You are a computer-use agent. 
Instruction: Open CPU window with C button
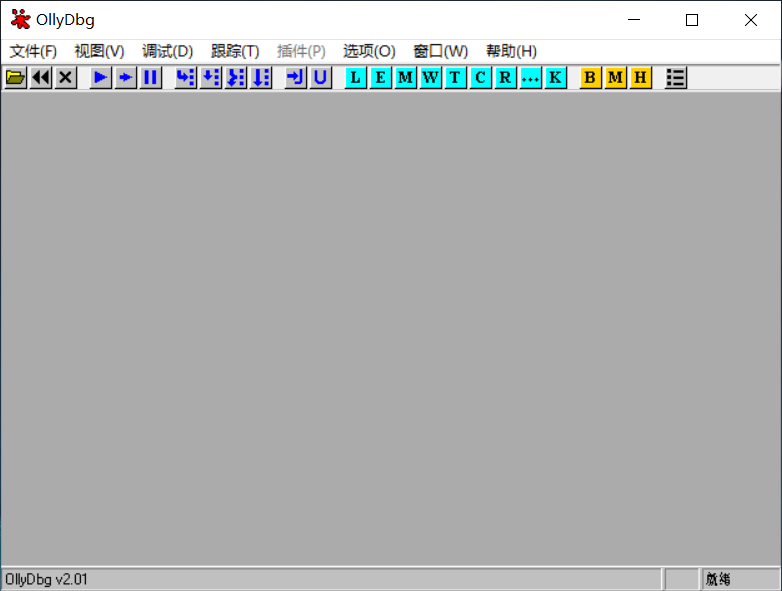481,78
